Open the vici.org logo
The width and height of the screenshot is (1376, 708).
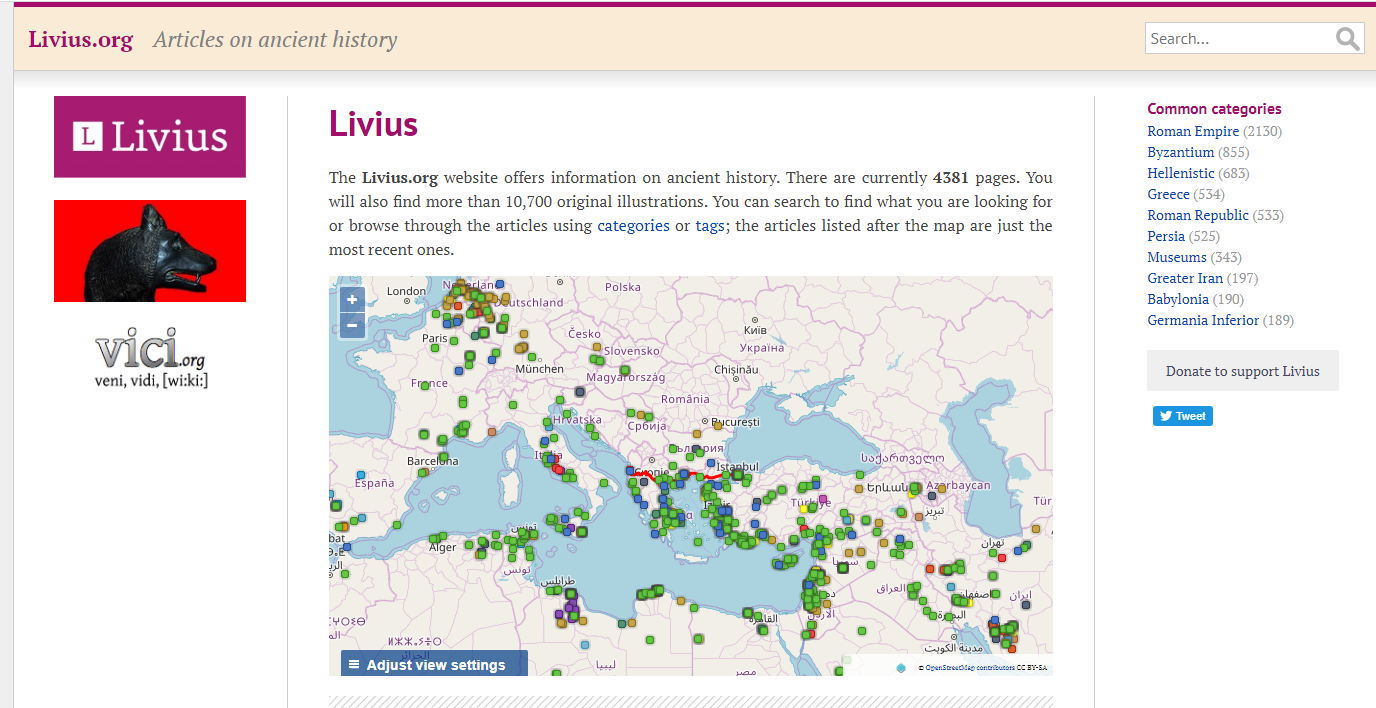150,358
